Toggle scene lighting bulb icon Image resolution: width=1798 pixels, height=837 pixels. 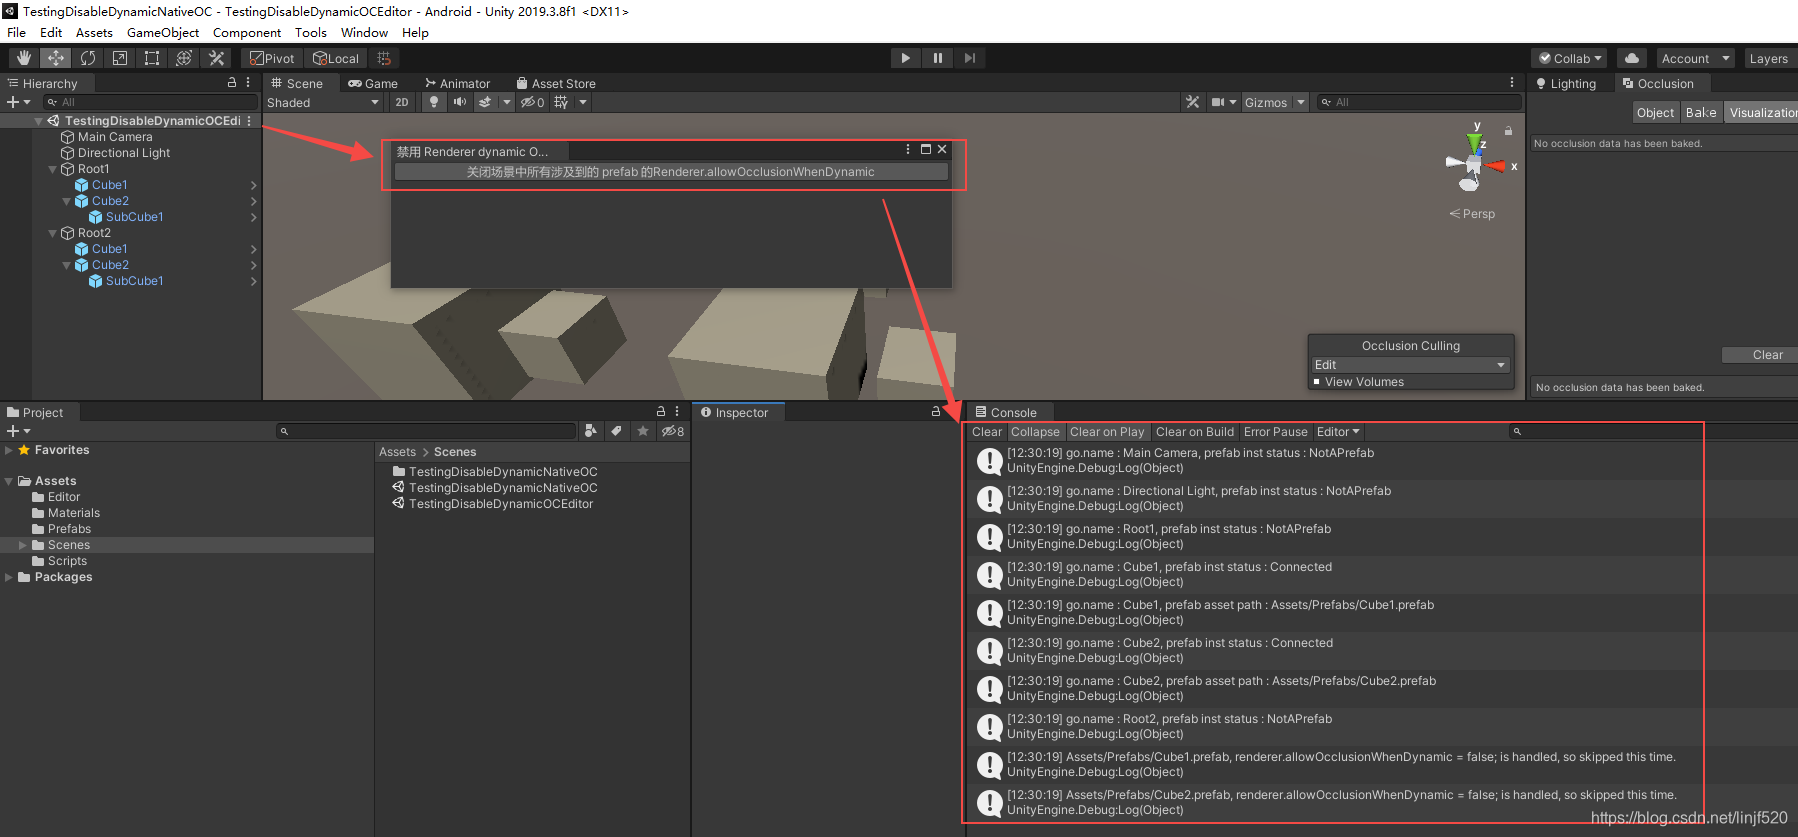(x=433, y=102)
